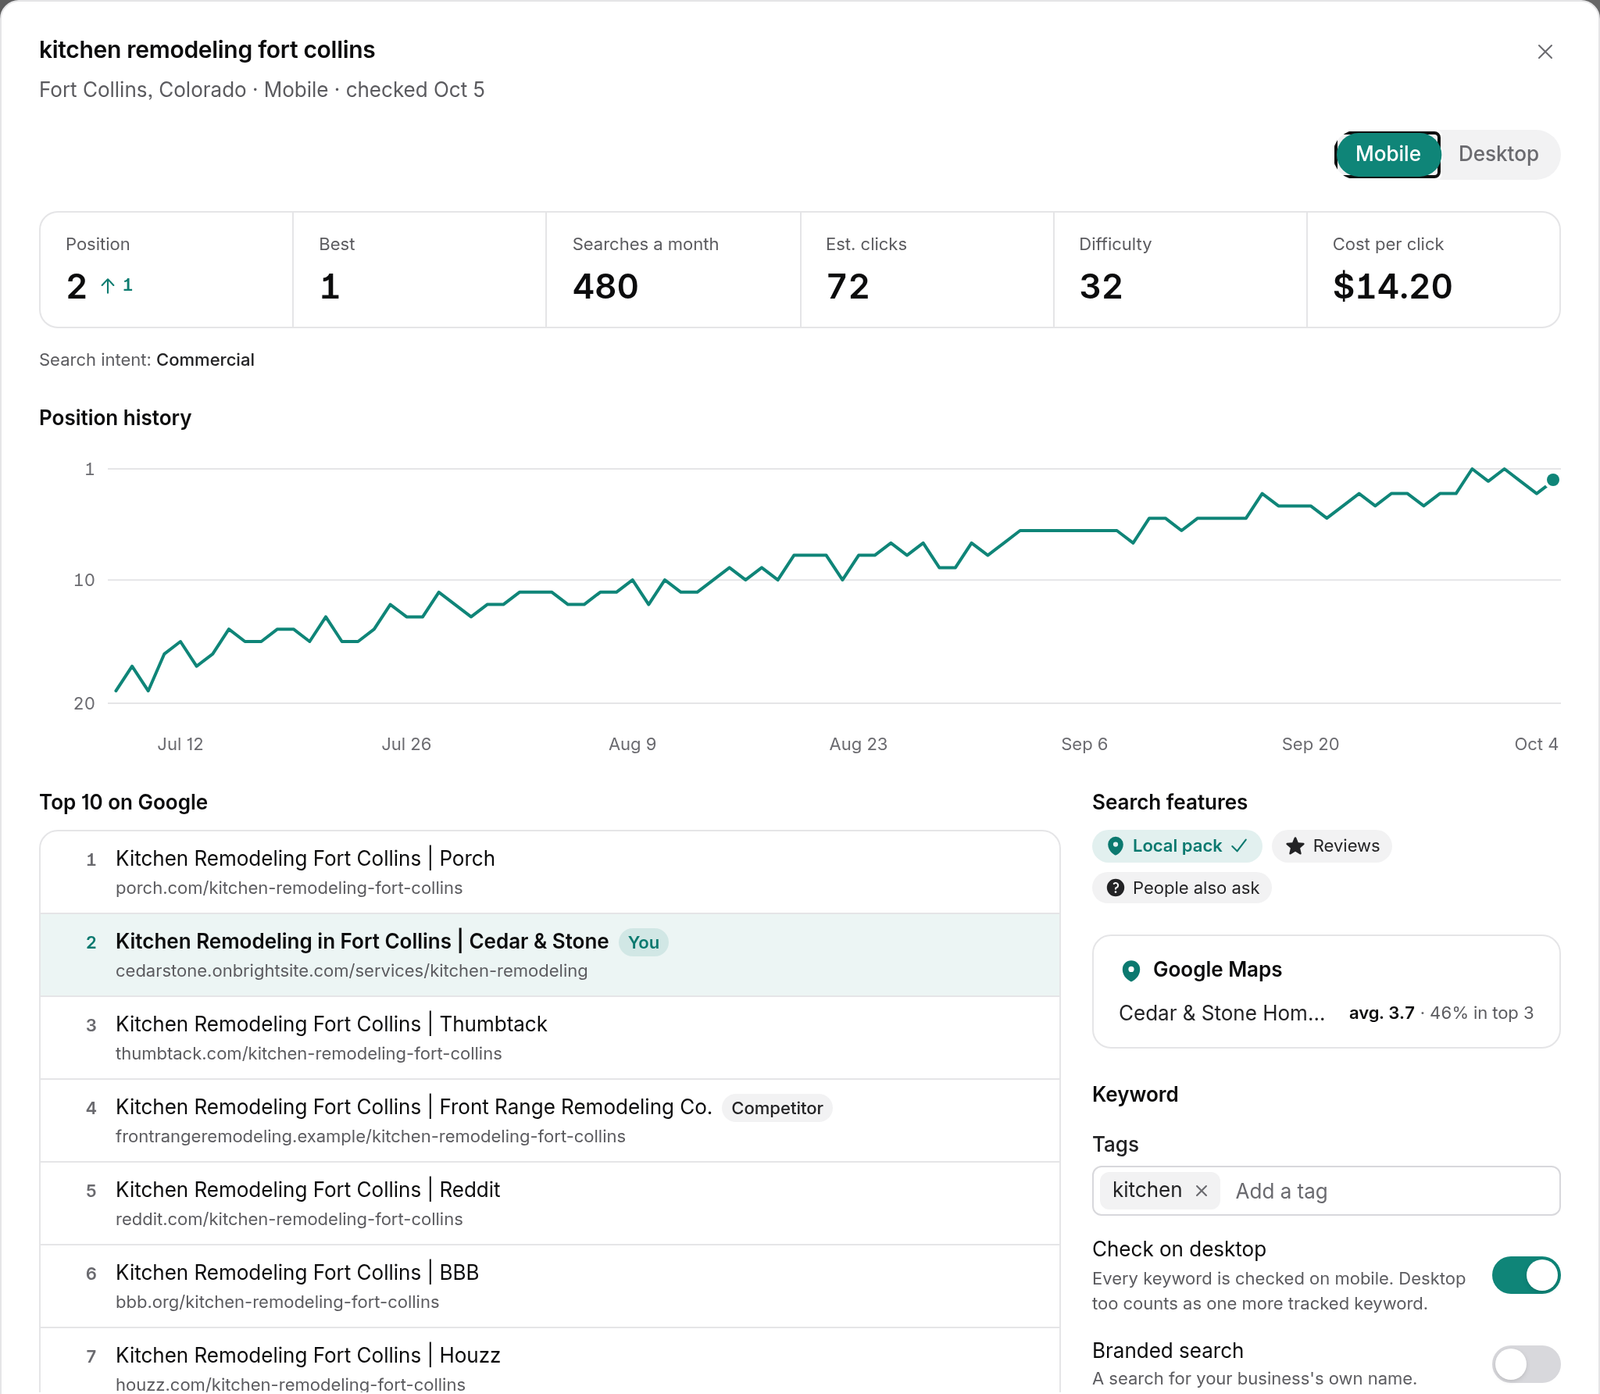Open the Thumbtack result row
This screenshot has height=1394, width=1600.
[550, 1038]
